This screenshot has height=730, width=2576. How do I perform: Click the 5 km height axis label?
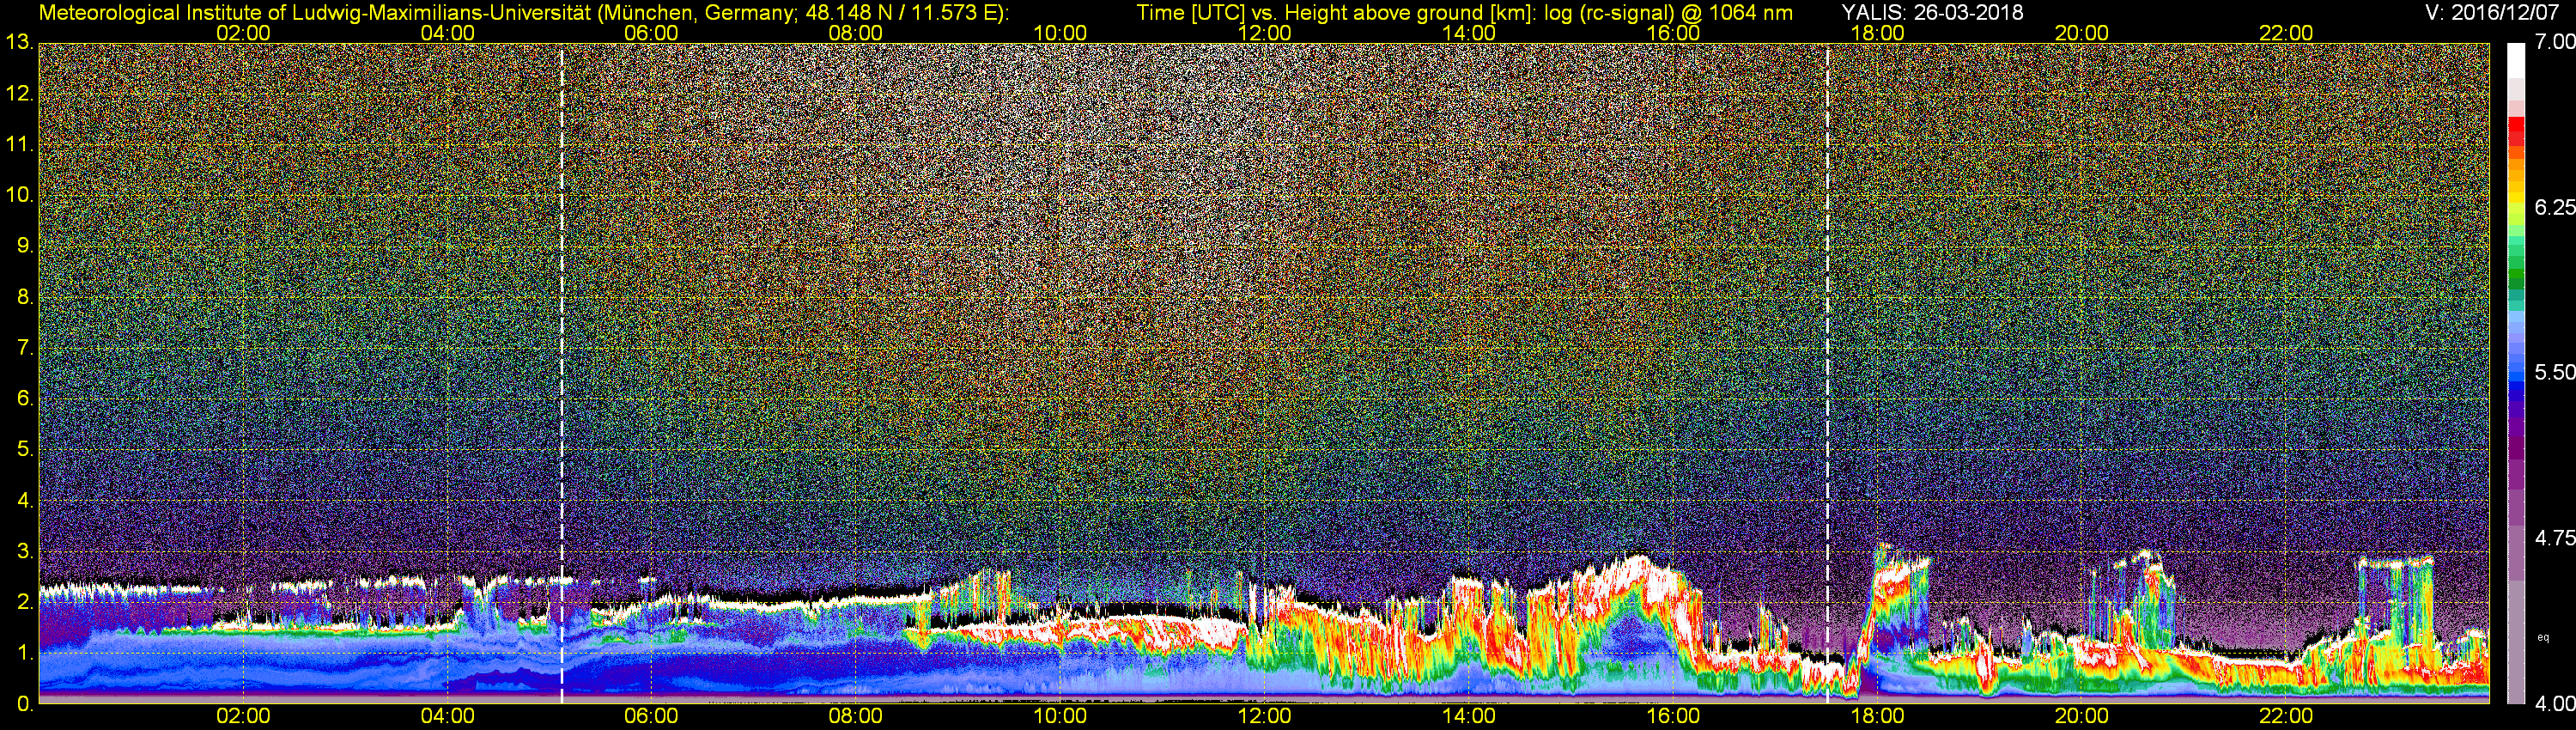pyautogui.click(x=25, y=450)
